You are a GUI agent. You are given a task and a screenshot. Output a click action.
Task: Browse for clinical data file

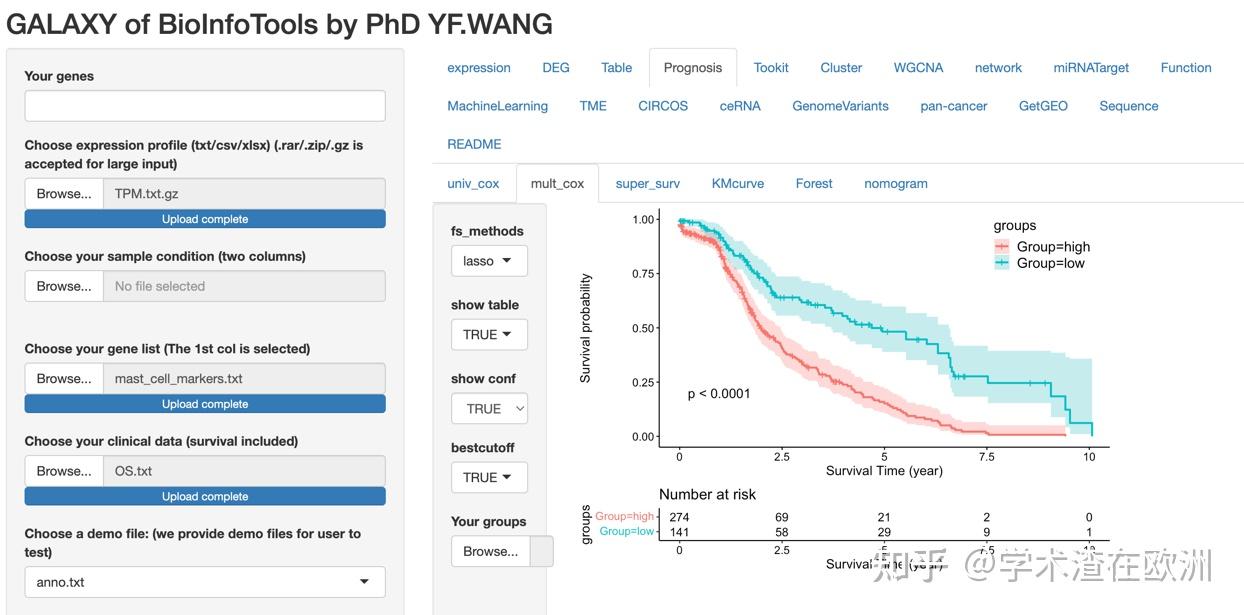(x=64, y=471)
